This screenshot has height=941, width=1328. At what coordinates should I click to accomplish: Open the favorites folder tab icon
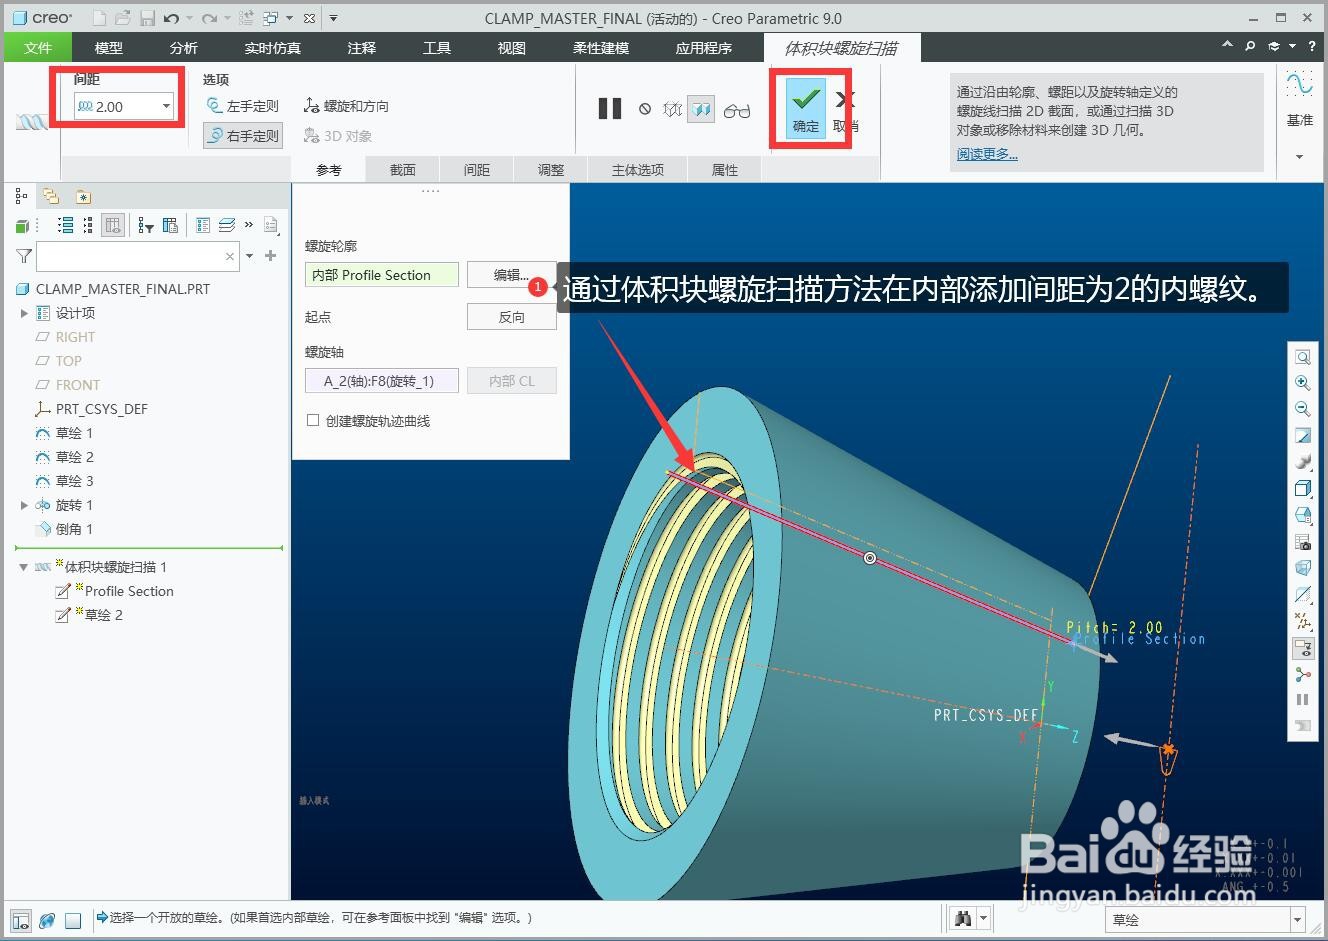coord(83,196)
